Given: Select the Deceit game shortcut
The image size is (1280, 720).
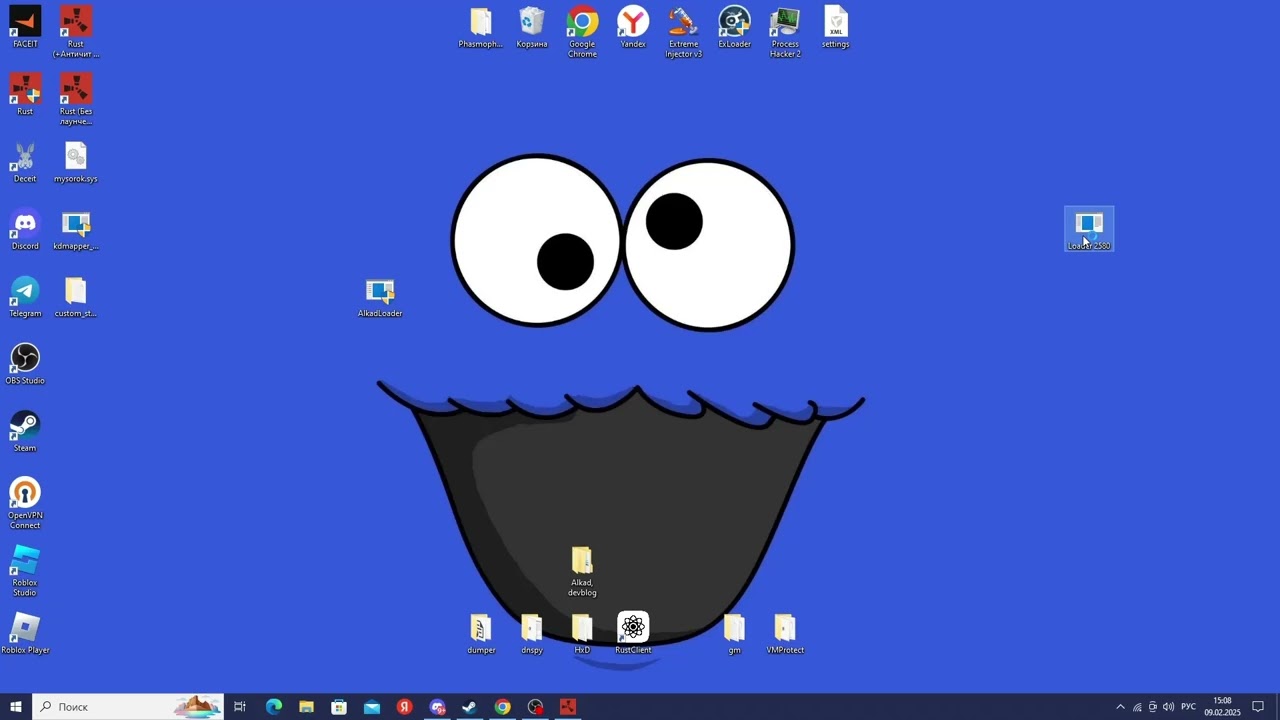Looking at the screenshot, I should pyautogui.click(x=25, y=162).
